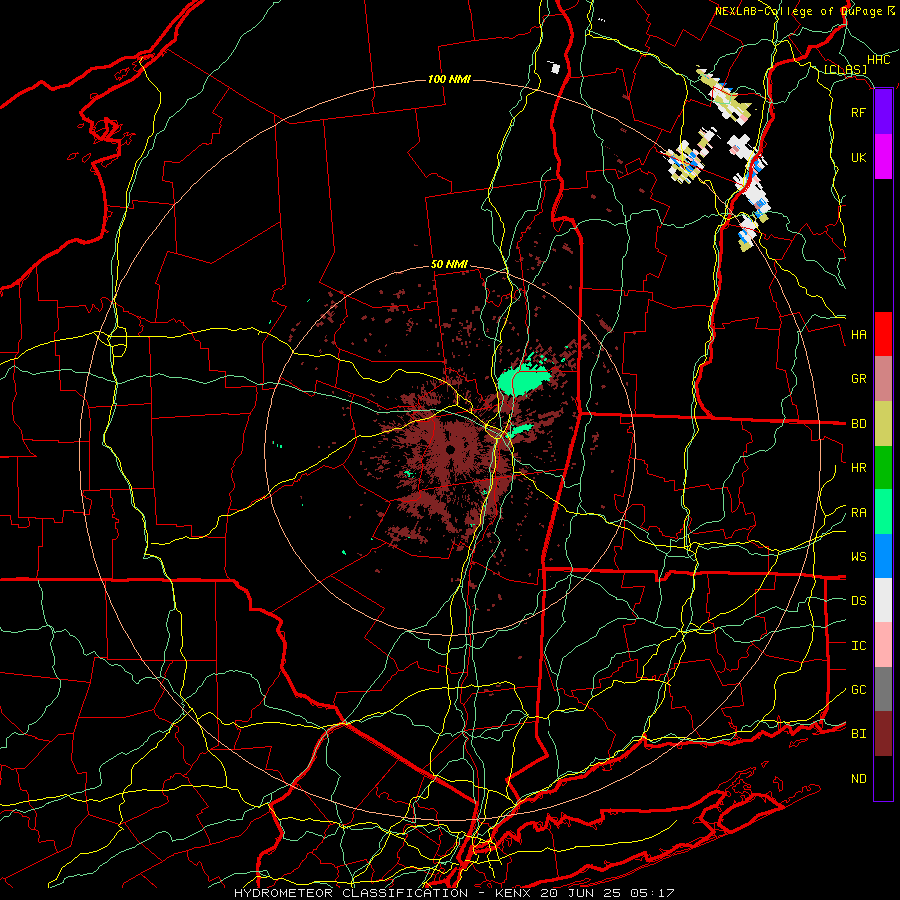Click the WS legend label

click(x=858, y=557)
